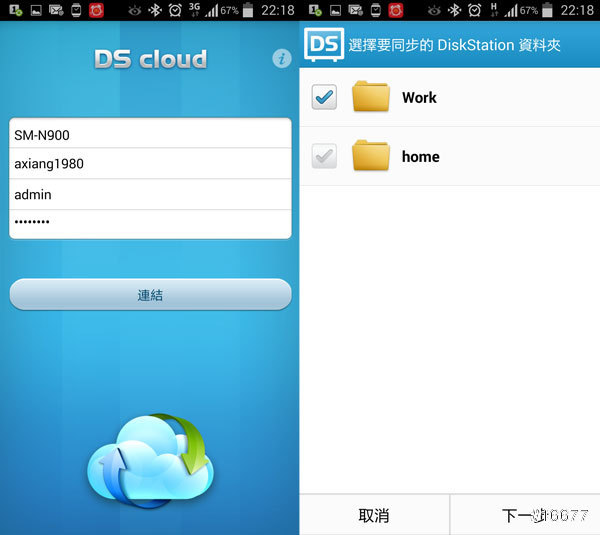
Task: Select the Work folder row label
Action: point(419,97)
